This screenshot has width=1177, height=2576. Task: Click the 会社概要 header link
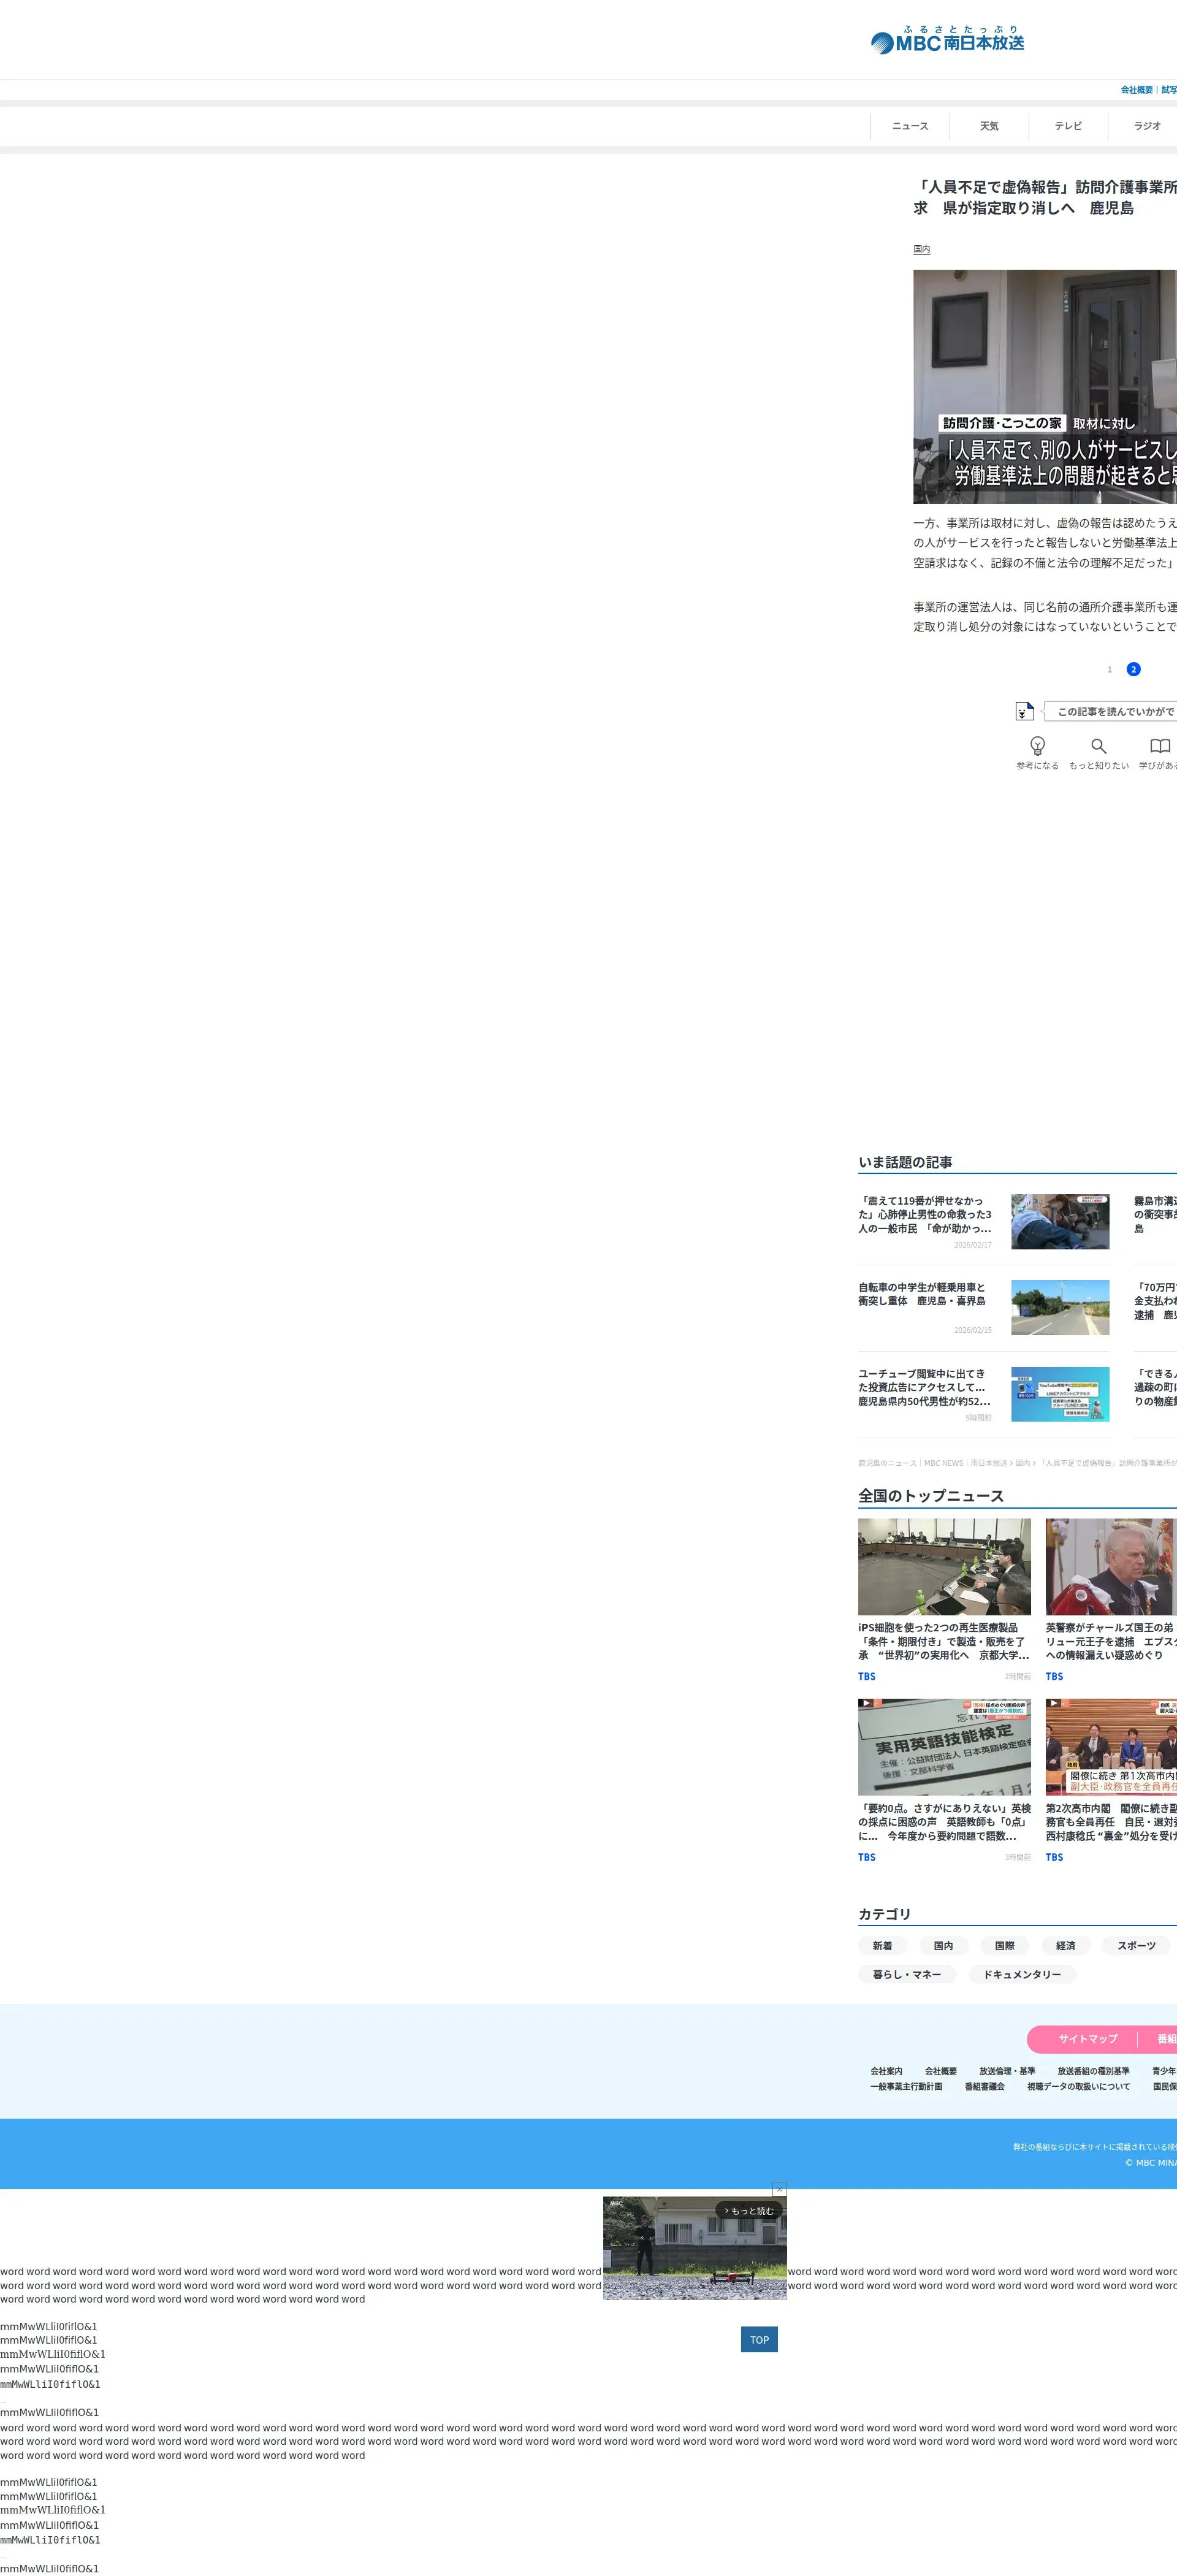click(x=1136, y=90)
